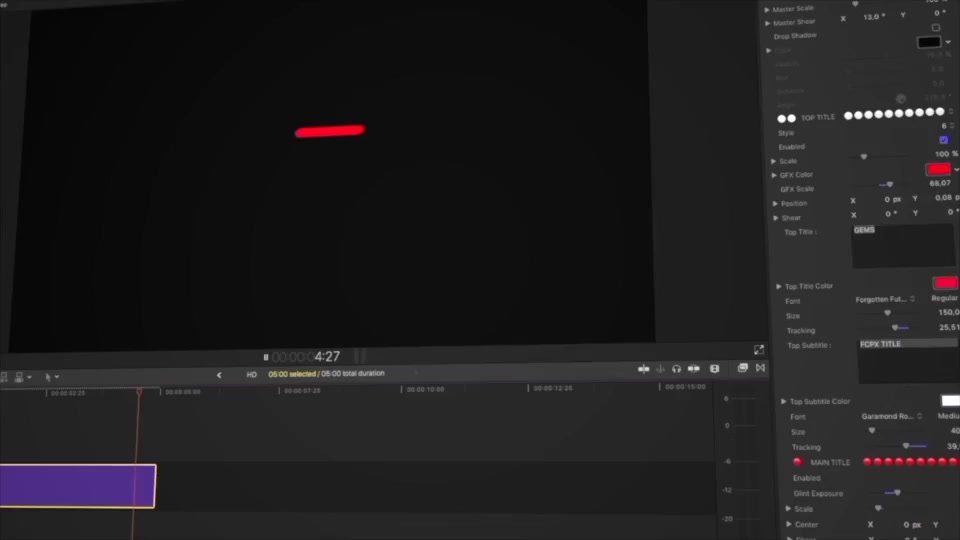Pause playback in the viewer
Screen dimensions: 960x540
point(266,357)
